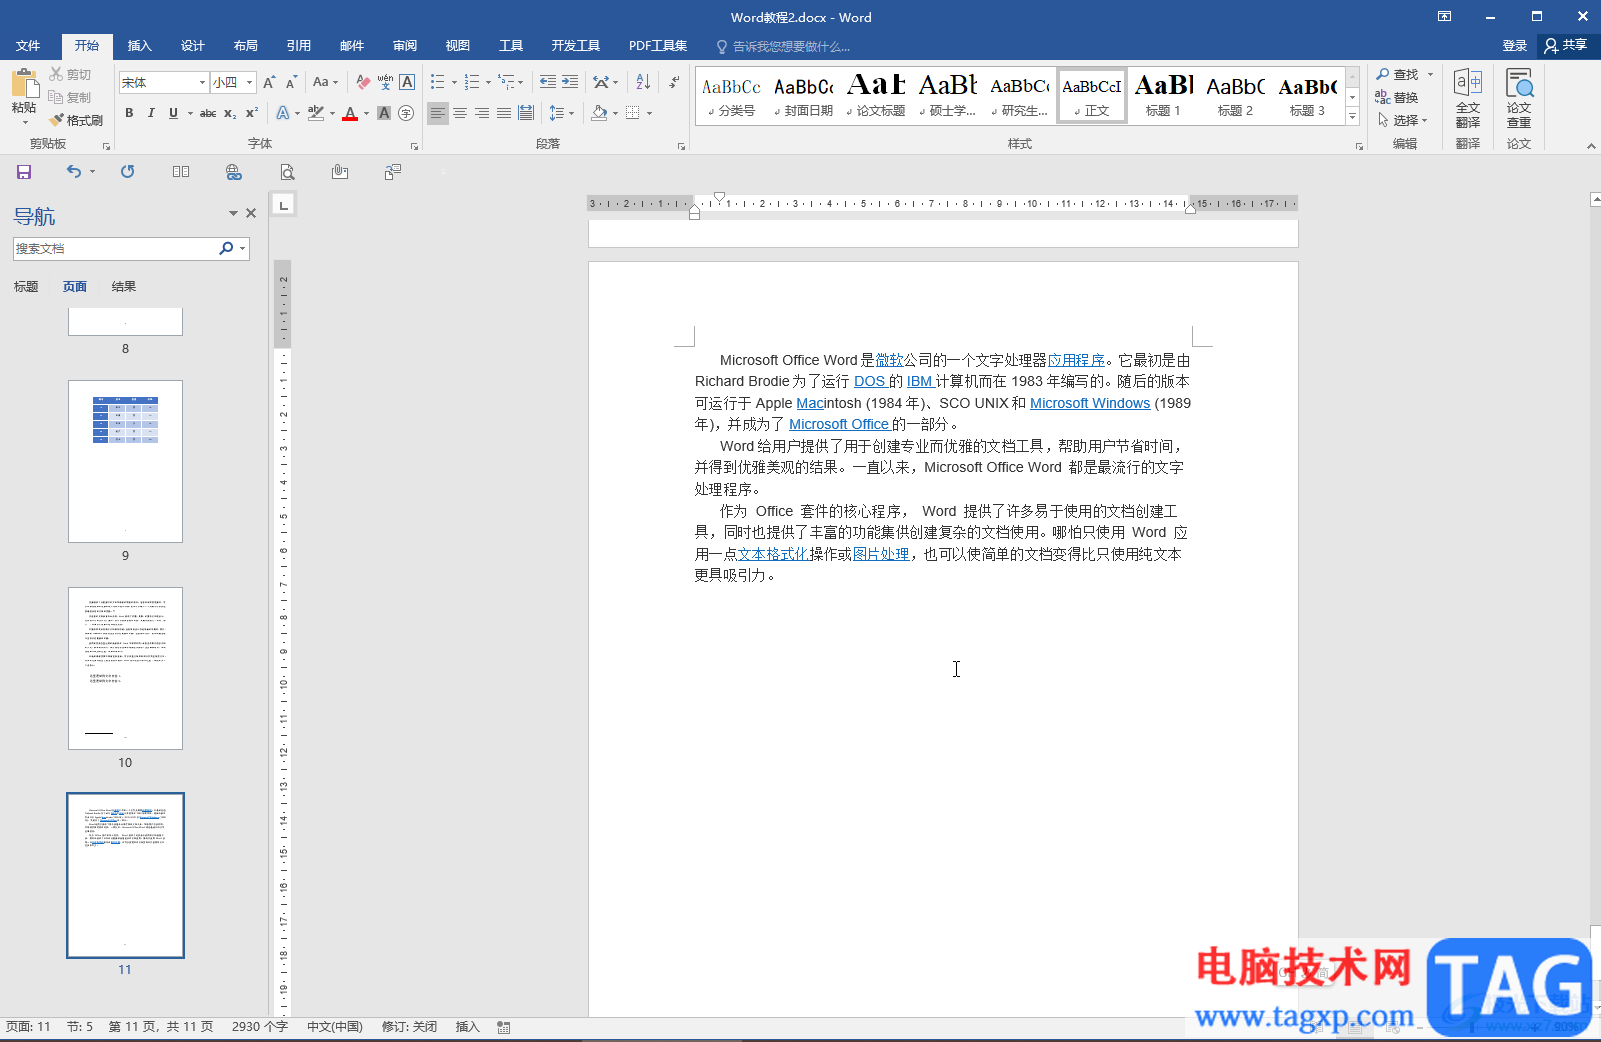1601x1042 pixels.
Task: Click inside the navigation search box
Action: tap(115, 248)
